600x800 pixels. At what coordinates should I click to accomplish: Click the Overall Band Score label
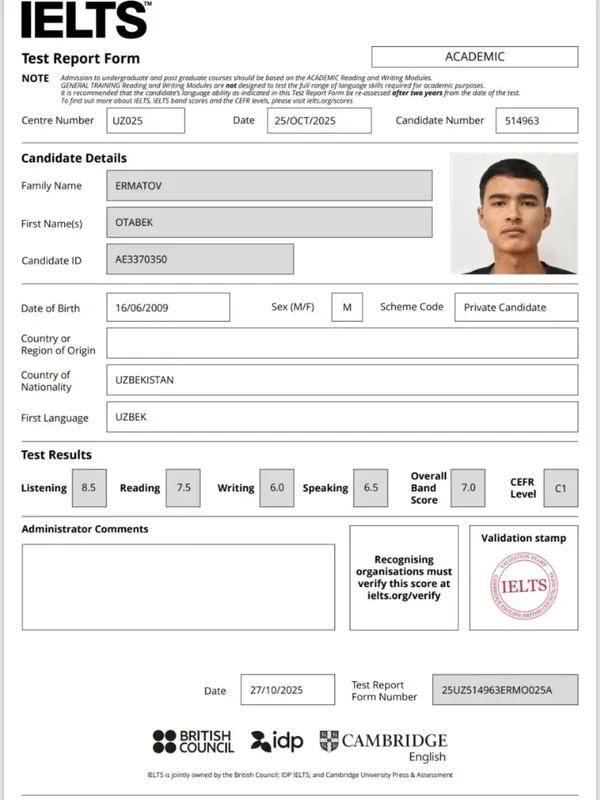428,488
